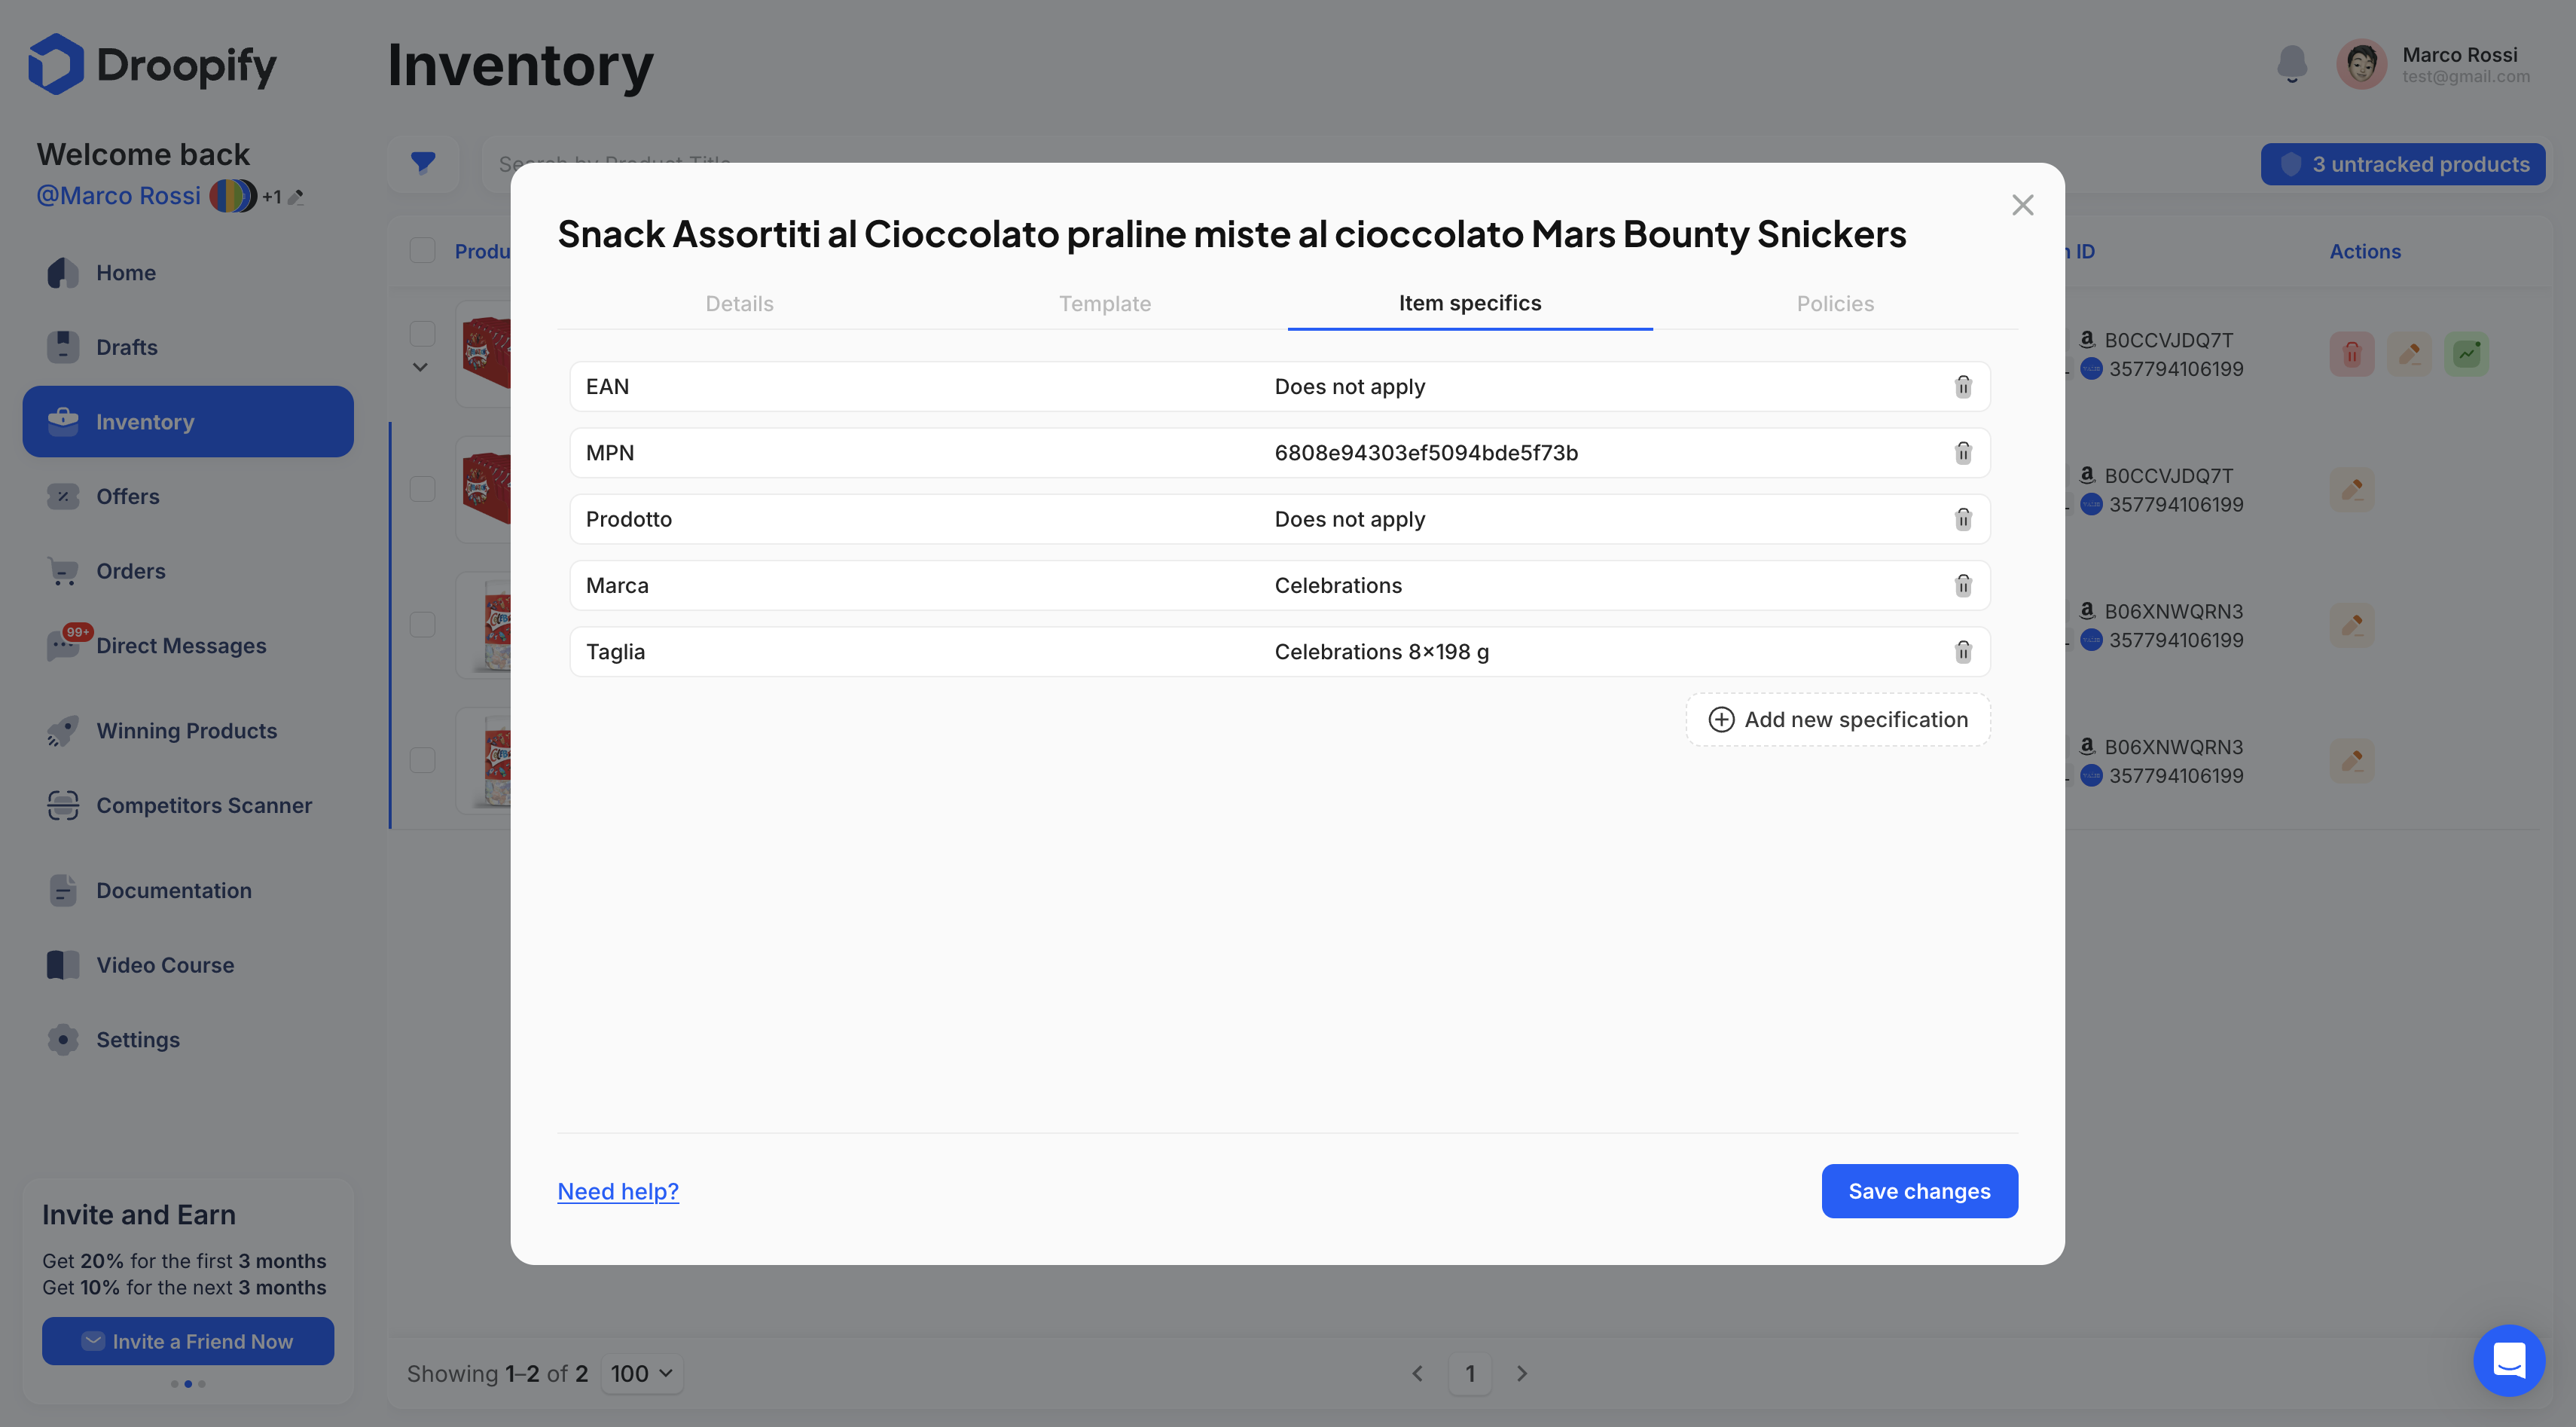Image resolution: width=2576 pixels, height=1427 pixels.
Task: Switch to the Policies tab
Action: (1835, 303)
